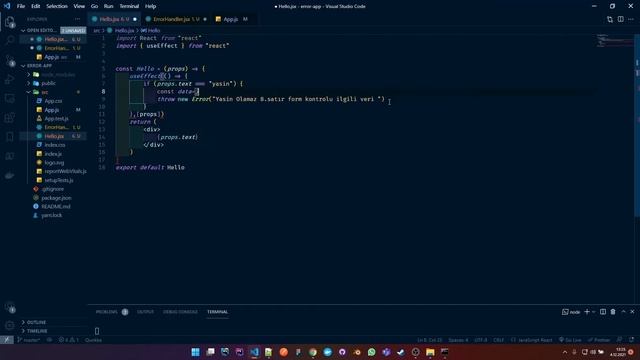The width and height of the screenshot is (640, 360).
Task: Open the Run and Debug view
Action: pos(9,79)
